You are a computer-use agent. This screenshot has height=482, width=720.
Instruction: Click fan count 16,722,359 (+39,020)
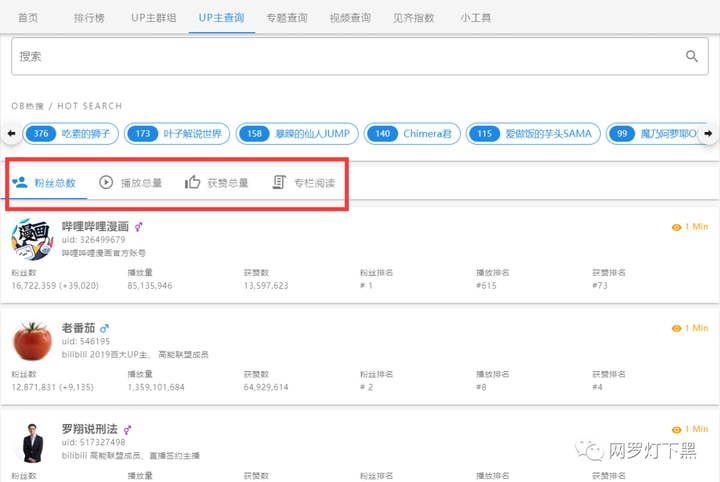(55, 286)
